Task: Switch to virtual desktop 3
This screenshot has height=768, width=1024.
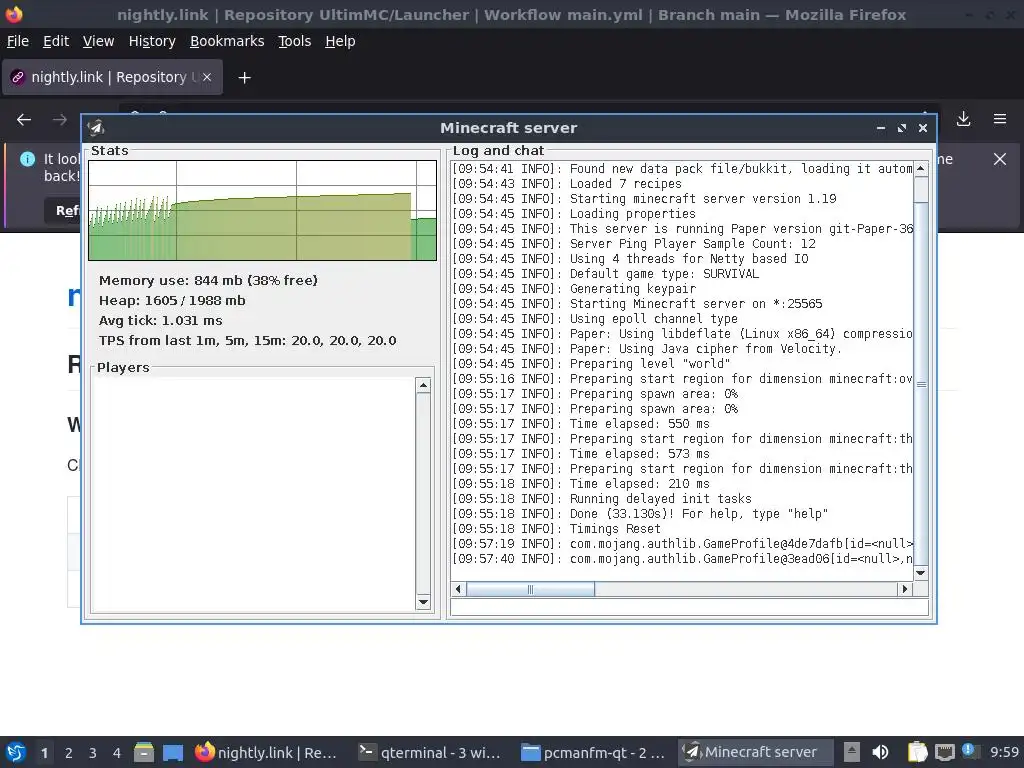Action: click(x=93, y=753)
